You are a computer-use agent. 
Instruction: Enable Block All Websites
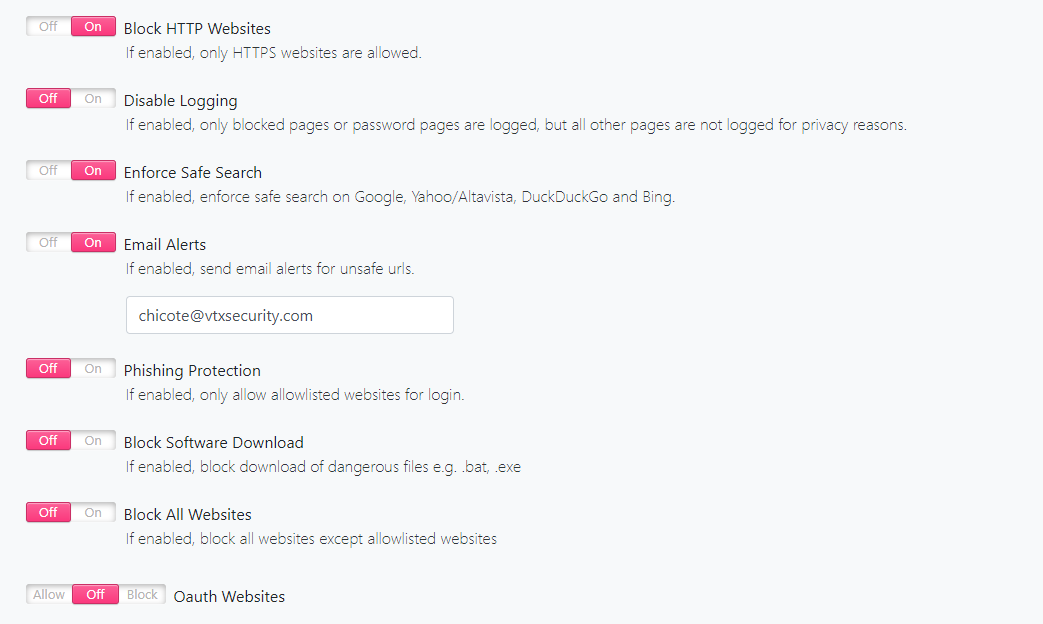(x=93, y=512)
